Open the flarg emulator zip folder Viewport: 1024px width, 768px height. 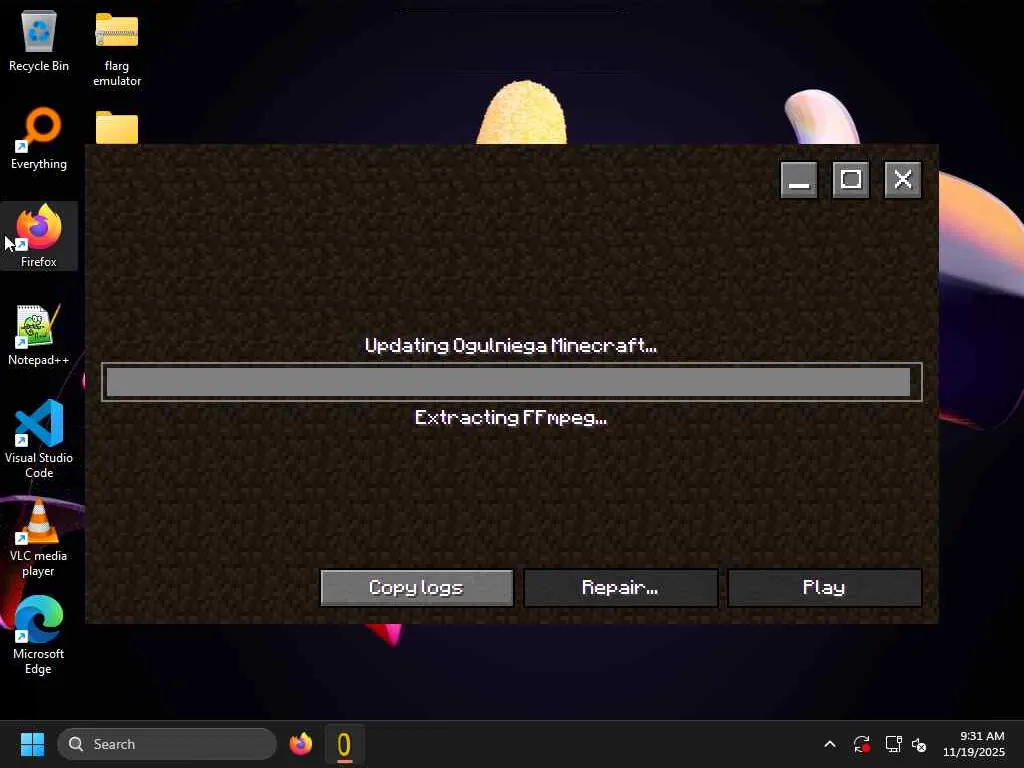(117, 49)
